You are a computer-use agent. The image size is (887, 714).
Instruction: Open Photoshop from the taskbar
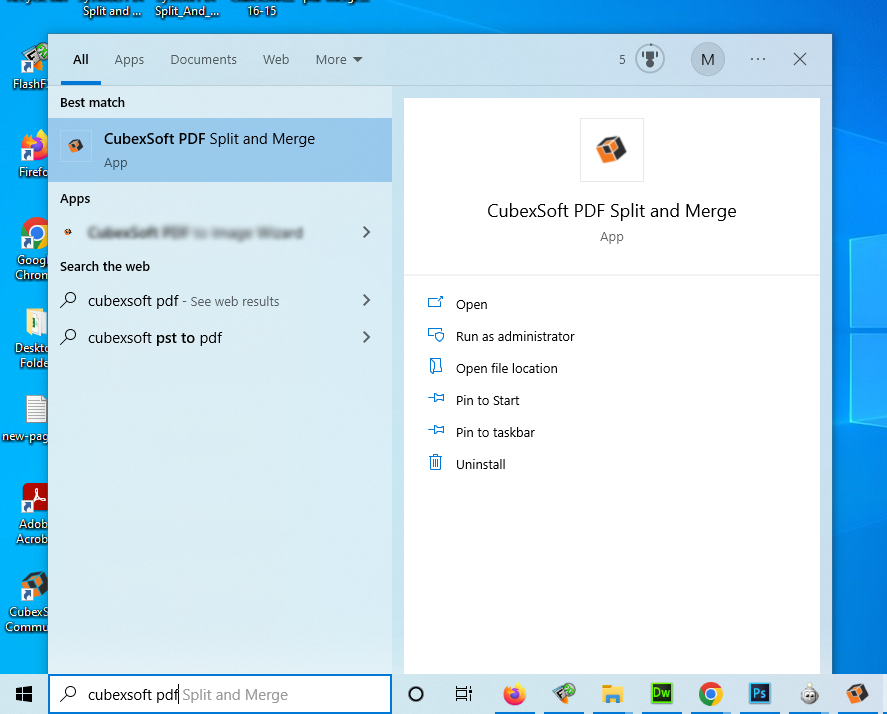[x=759, y=694]
